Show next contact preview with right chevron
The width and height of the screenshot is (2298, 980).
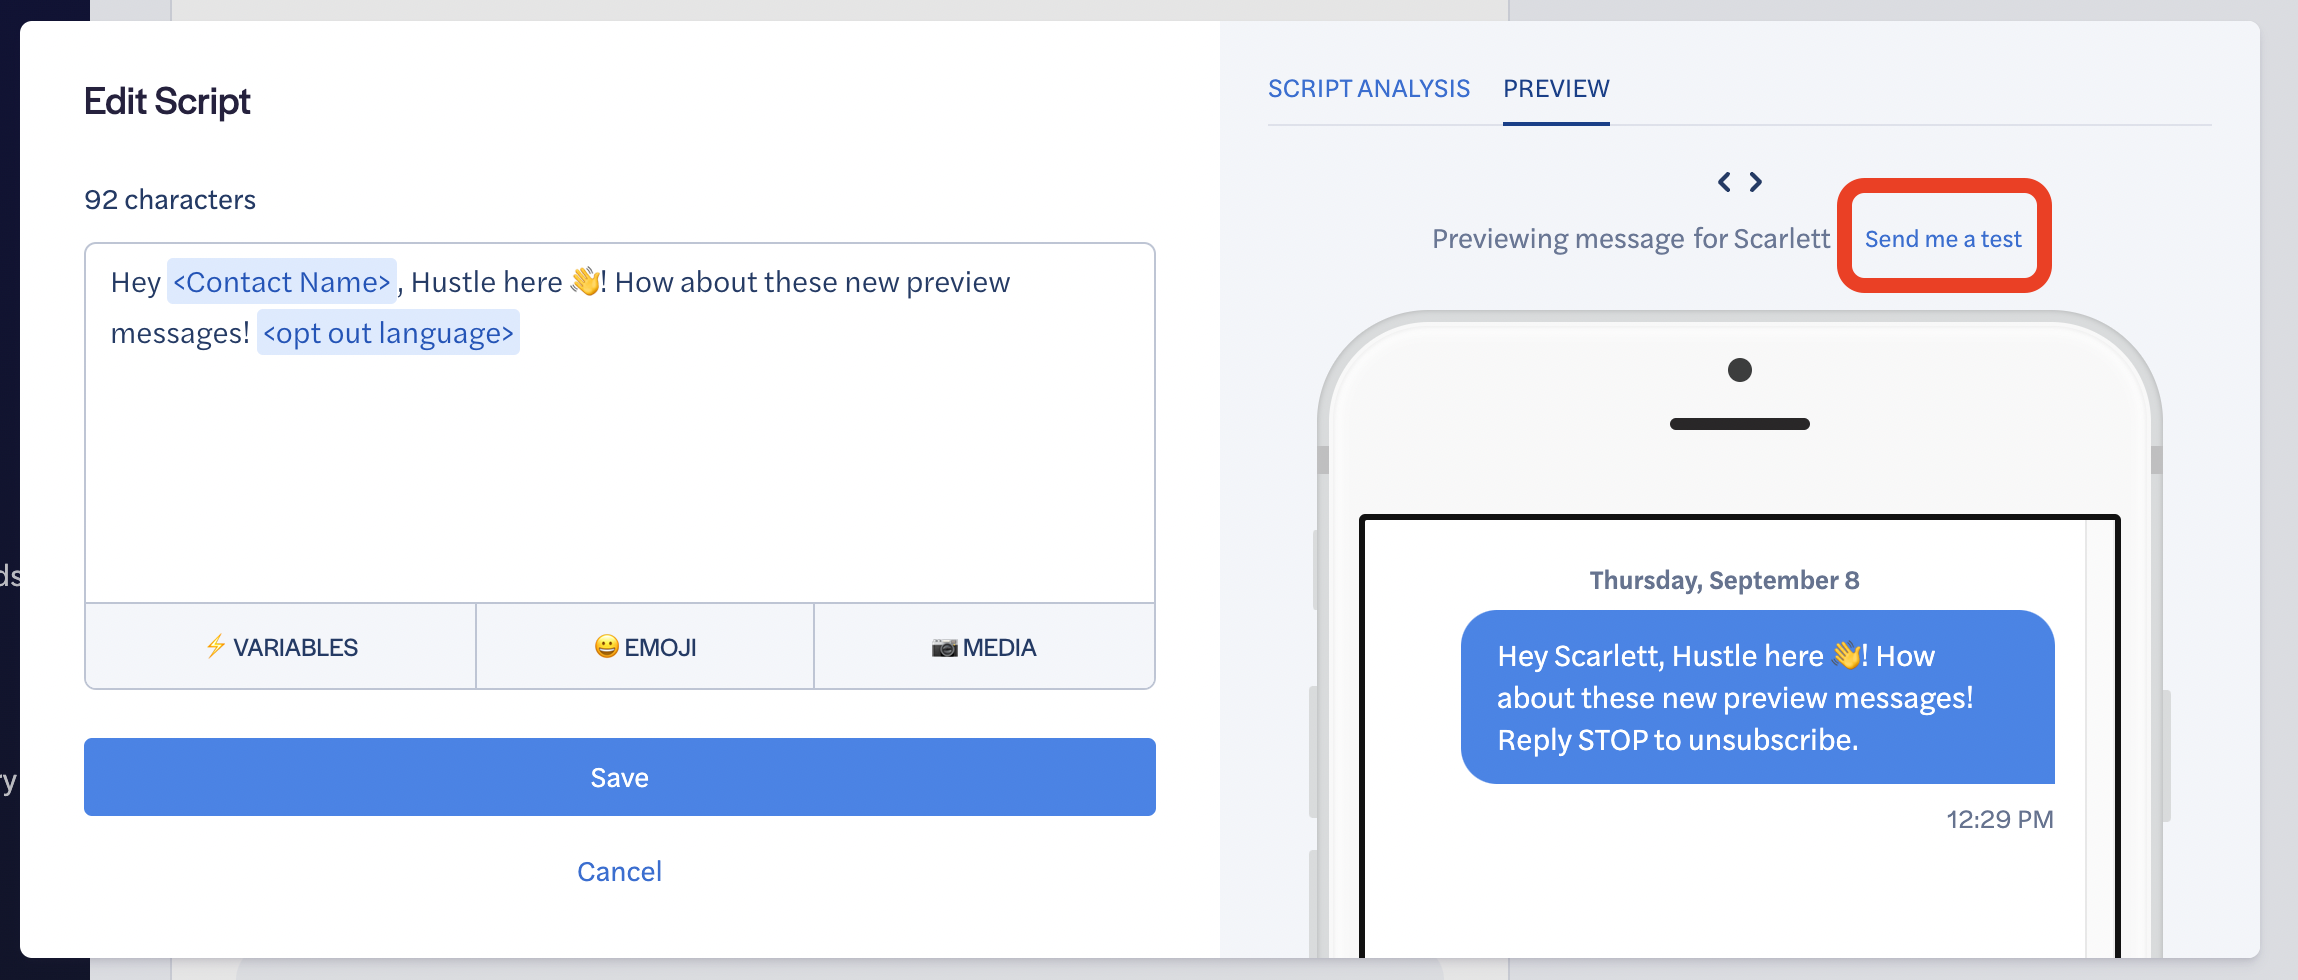(1755, 182)
